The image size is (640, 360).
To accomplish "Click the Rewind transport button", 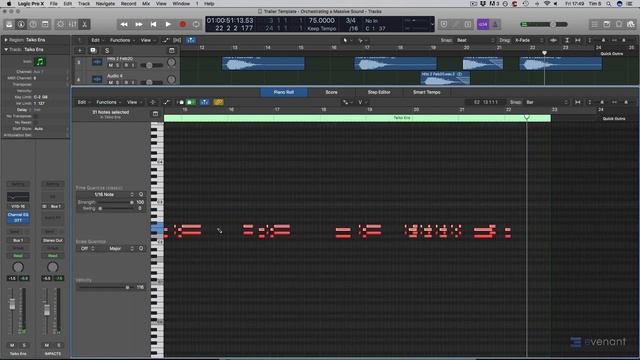I will (x=124, y=24).
